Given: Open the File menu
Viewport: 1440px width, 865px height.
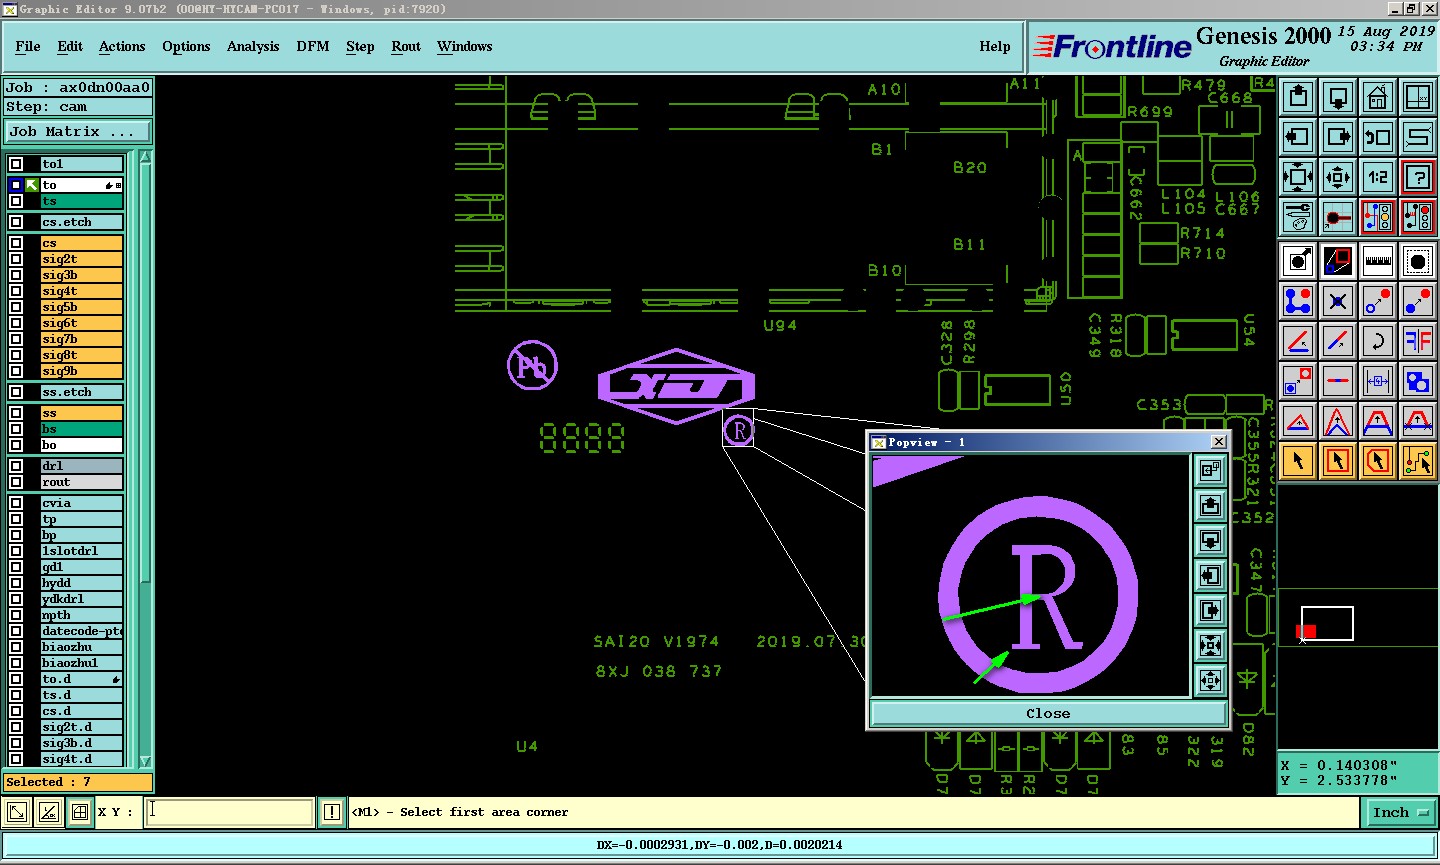Looking at the screenshot, I should coord(28,46).
